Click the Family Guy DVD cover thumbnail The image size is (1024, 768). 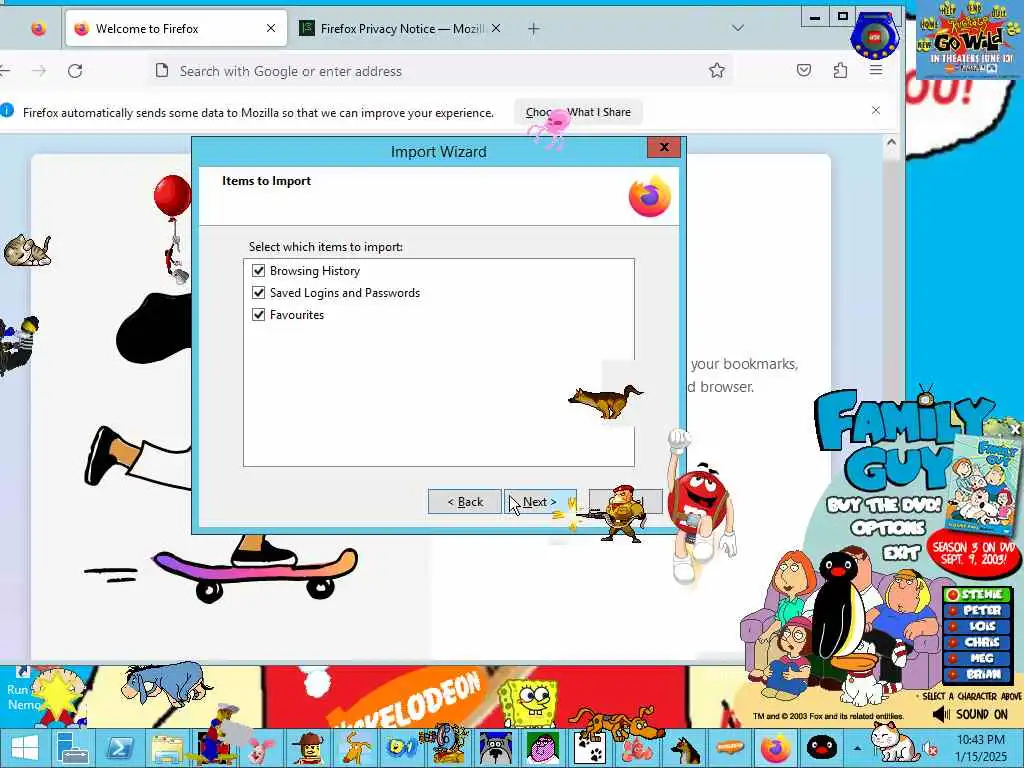[x=984, y=485]
